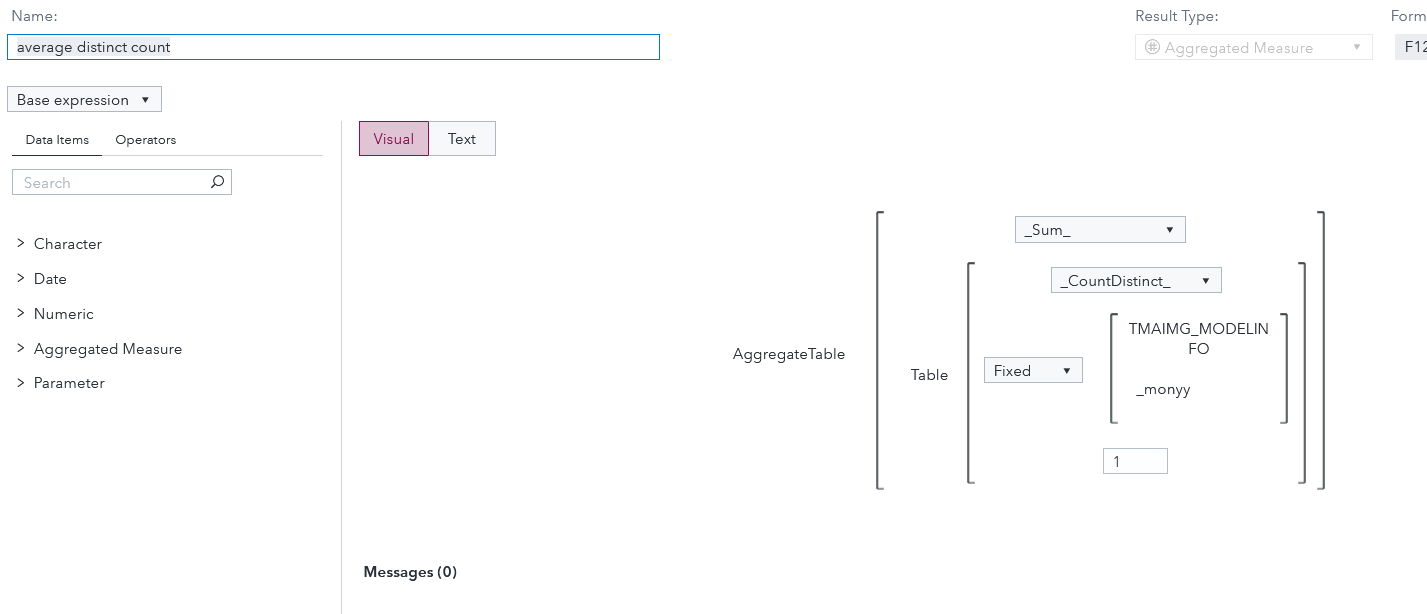Select the Operators tab
The height and width of the screenshot is (614, 1427).
click(x=146, y=140)
